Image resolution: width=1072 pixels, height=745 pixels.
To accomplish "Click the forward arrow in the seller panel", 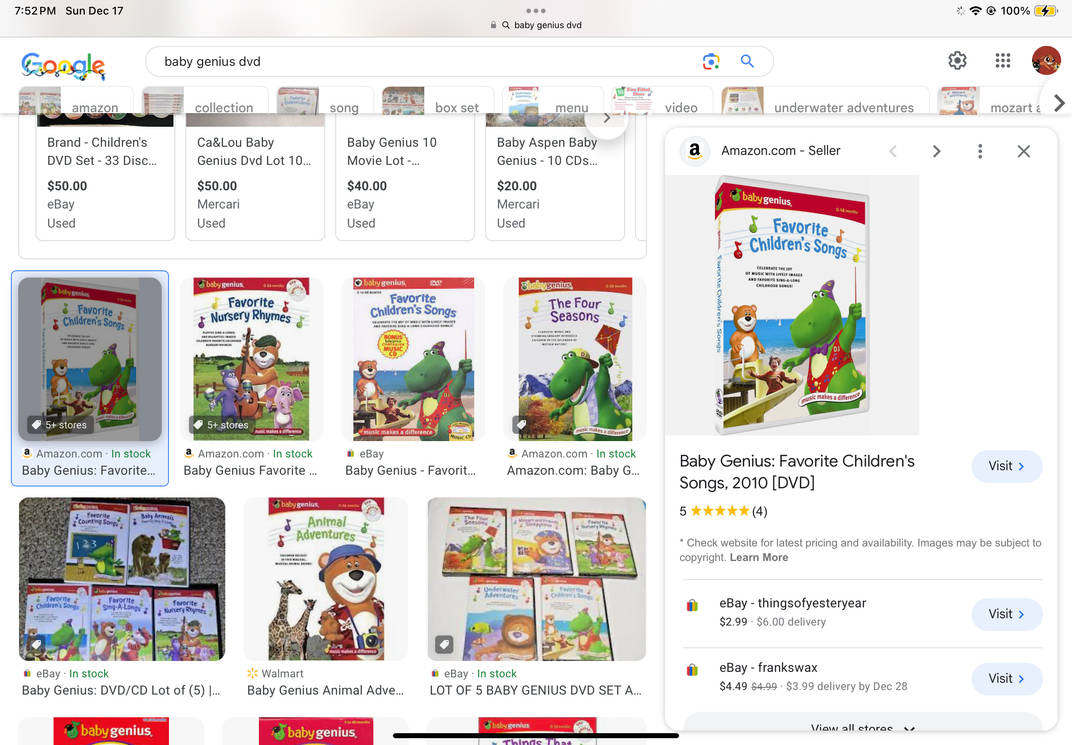I will 937,151.
